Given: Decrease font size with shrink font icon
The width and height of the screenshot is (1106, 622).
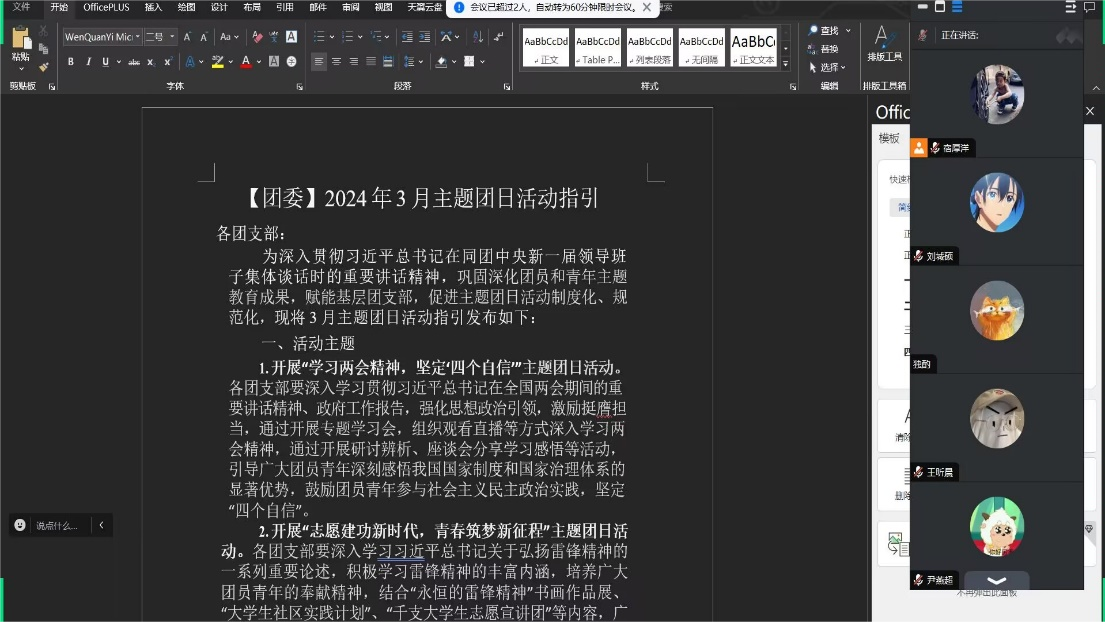Looking at the screenshot, I should [203, 37].
